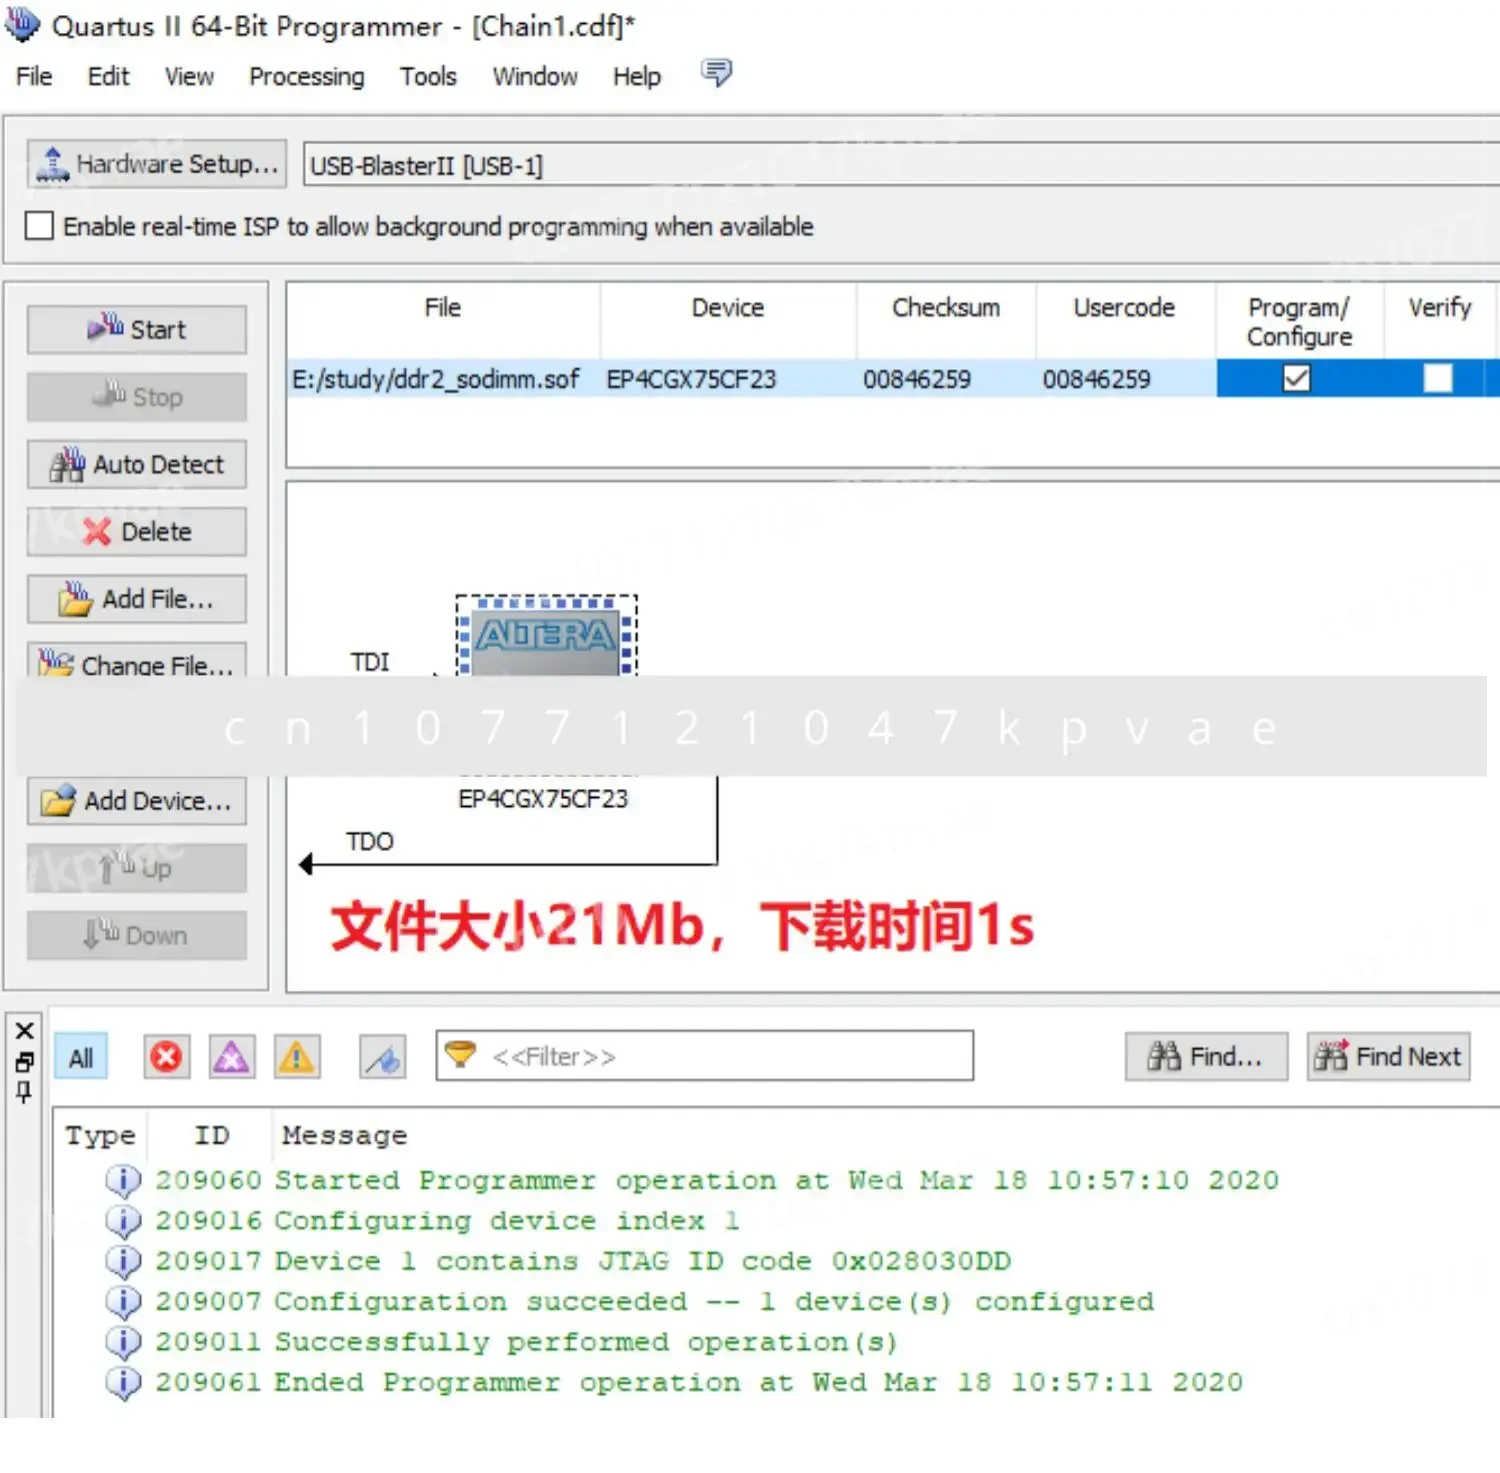Image resolution: width=1500 pixels, height=1473 pixels.
Task: Check Verify for ddr2_sodimm.sof
Action: click(x=1438, y=378)
